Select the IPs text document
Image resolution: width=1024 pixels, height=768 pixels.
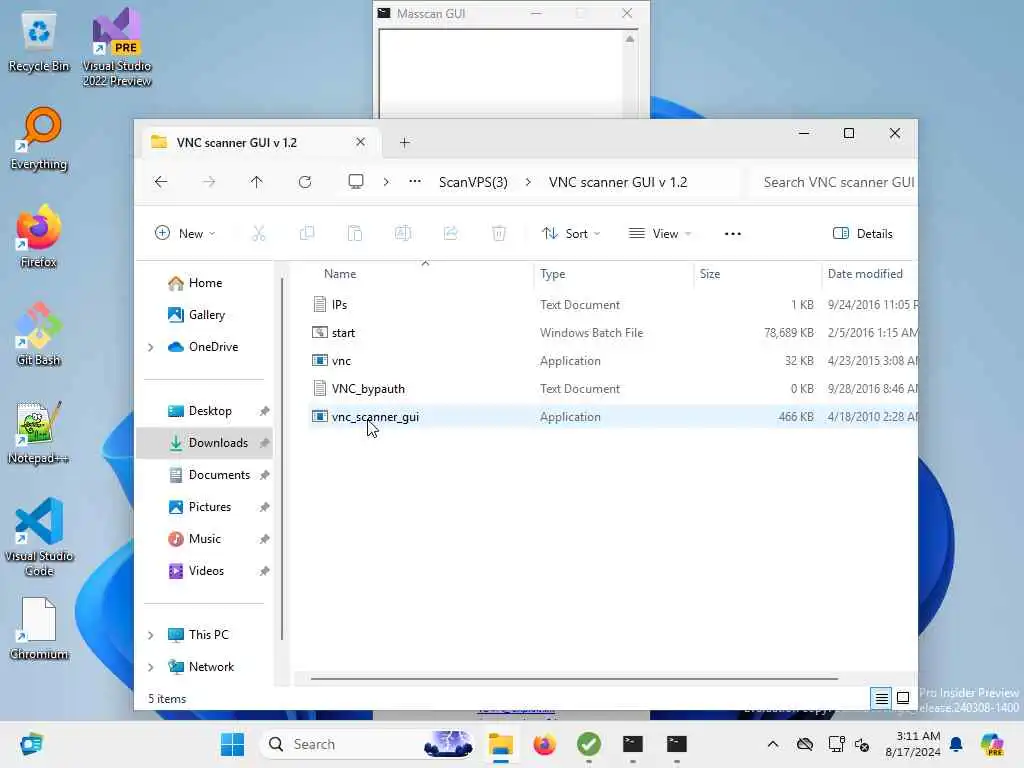click(x=613, y=305)
